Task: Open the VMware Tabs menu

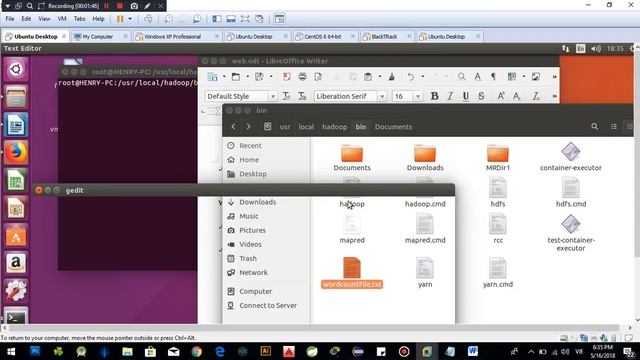Action: [x=79, y=19]
